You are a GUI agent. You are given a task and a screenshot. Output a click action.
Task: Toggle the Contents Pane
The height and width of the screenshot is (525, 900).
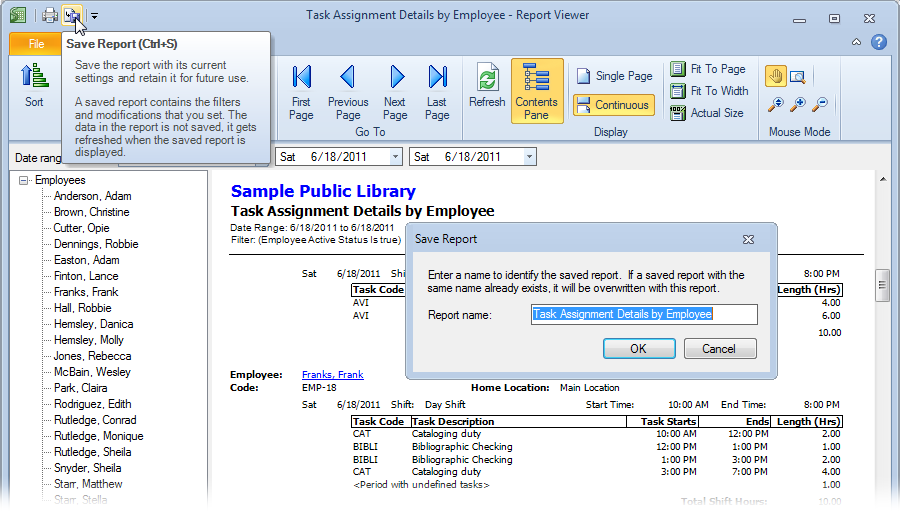click(536, 91)
